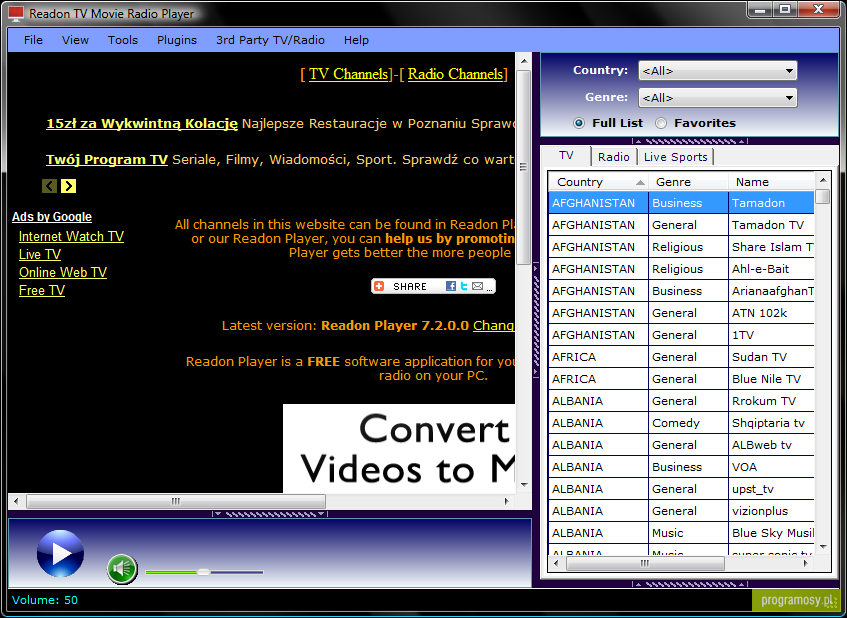Start playback with the blue Play button
847x618 pixels.
tap(60, 553)
